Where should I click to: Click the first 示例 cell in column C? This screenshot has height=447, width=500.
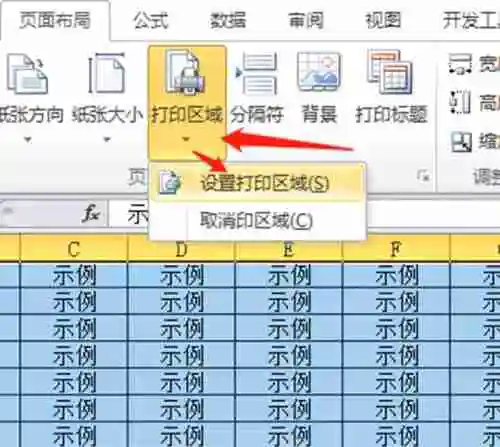(74, 275)
